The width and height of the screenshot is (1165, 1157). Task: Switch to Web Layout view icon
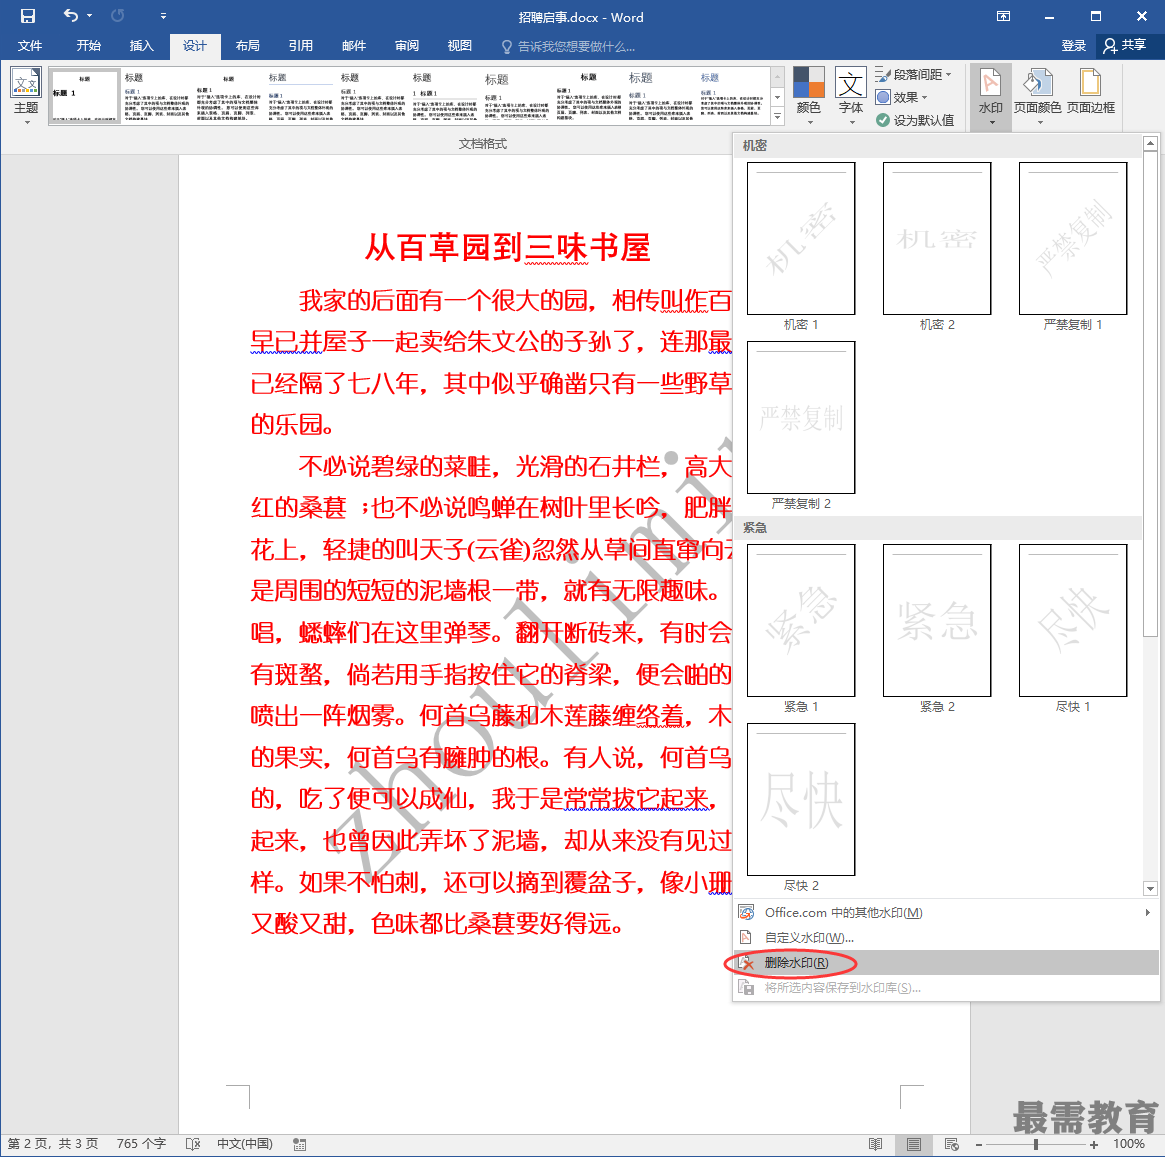pos(952,1144)
